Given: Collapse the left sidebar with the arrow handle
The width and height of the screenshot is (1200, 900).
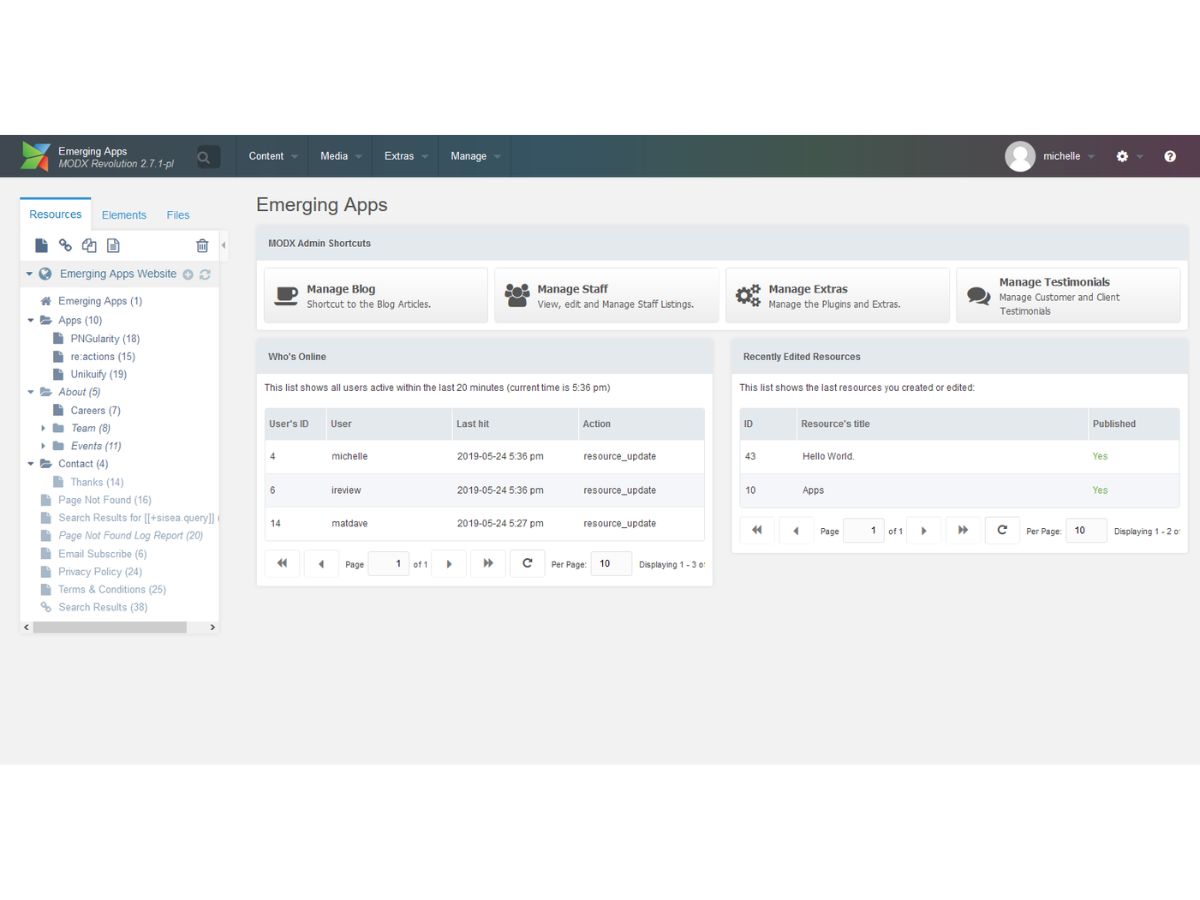Looking at the screenshot, I should tap(224, 245).
